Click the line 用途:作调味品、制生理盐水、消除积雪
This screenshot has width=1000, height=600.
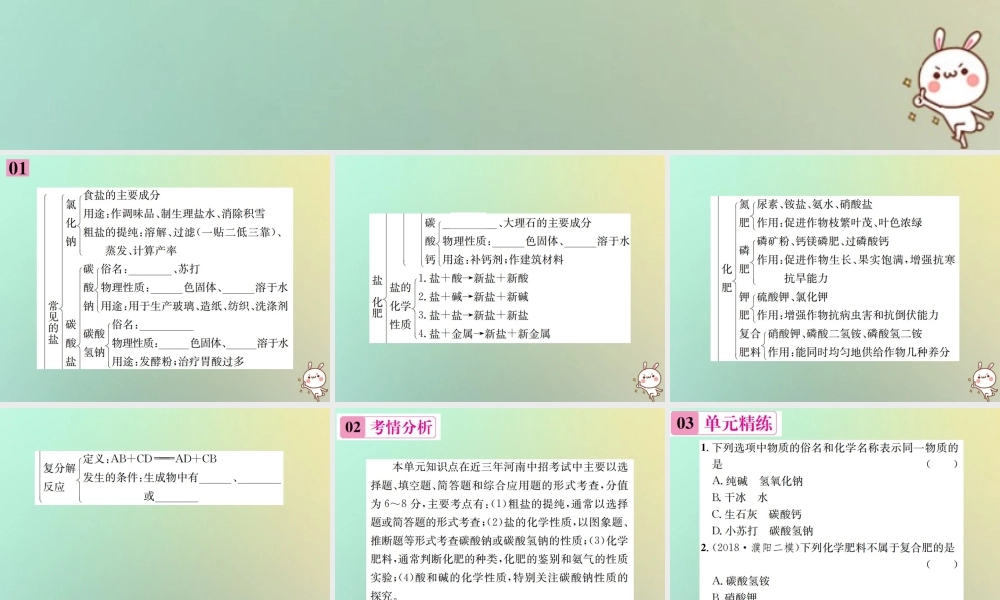[174, 214]
